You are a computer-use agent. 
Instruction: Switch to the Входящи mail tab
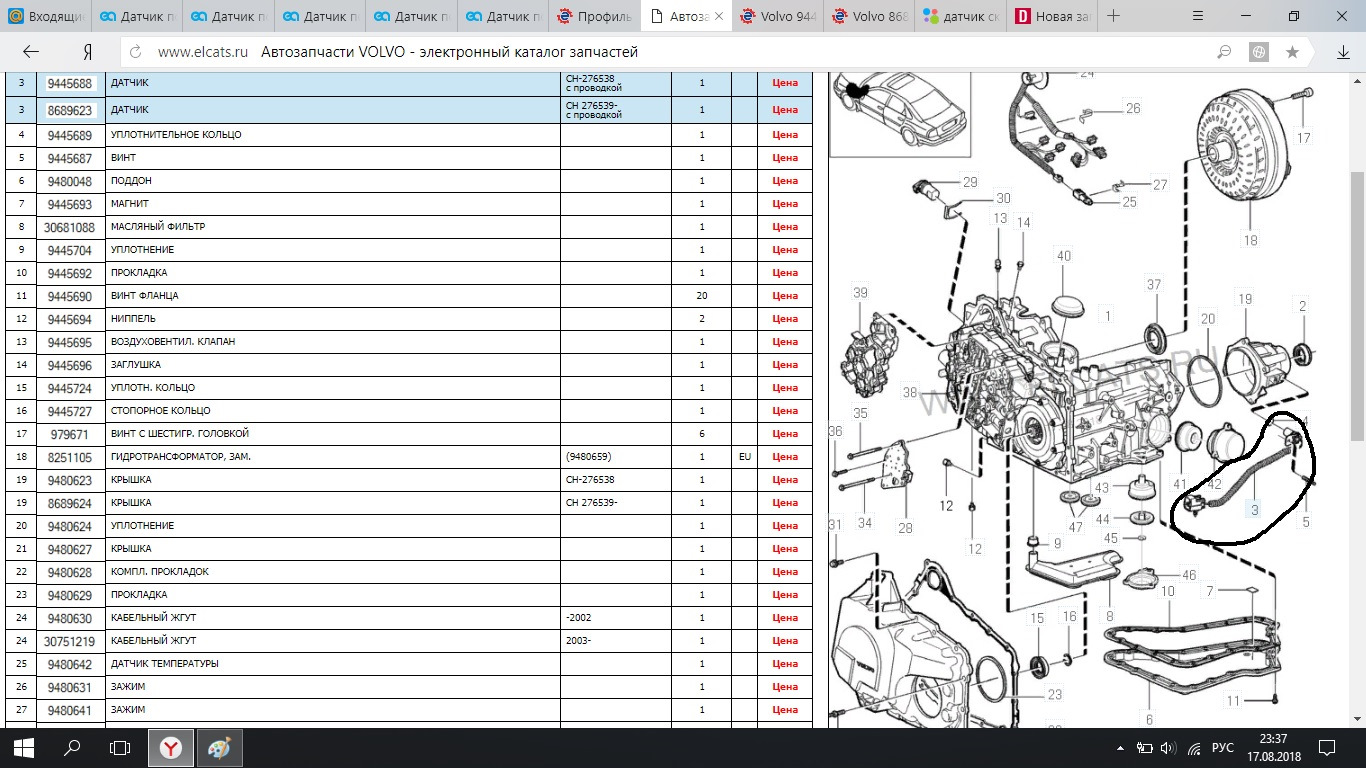click(45, 16)
